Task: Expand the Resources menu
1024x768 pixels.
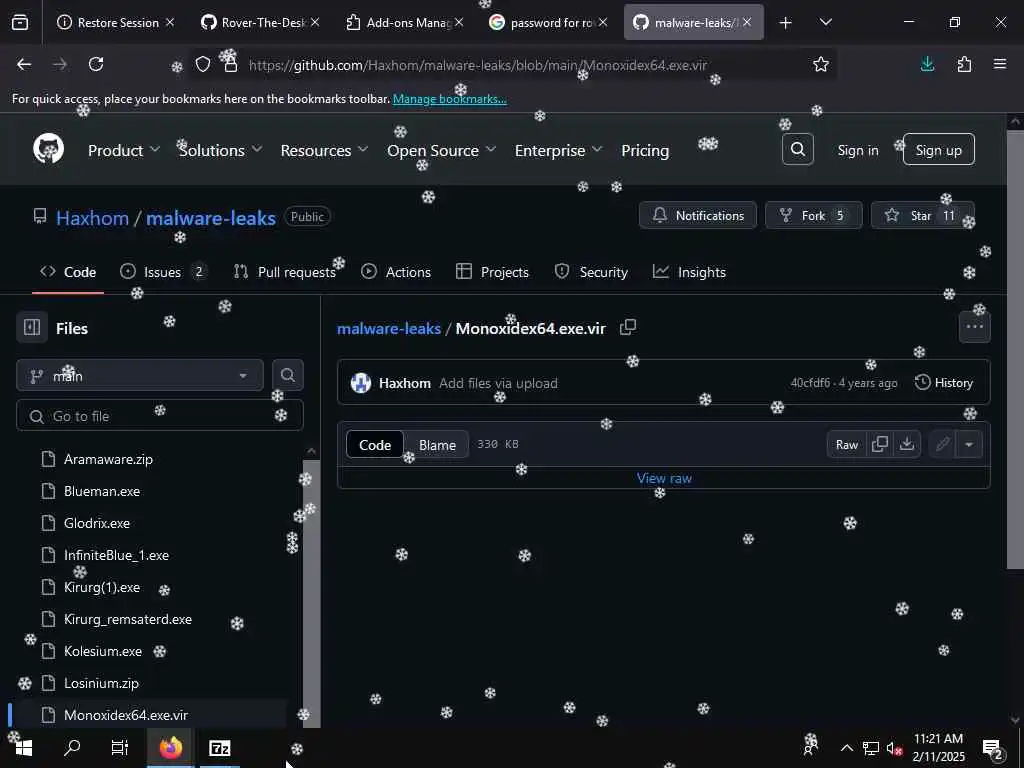Action: coord(324,150)
